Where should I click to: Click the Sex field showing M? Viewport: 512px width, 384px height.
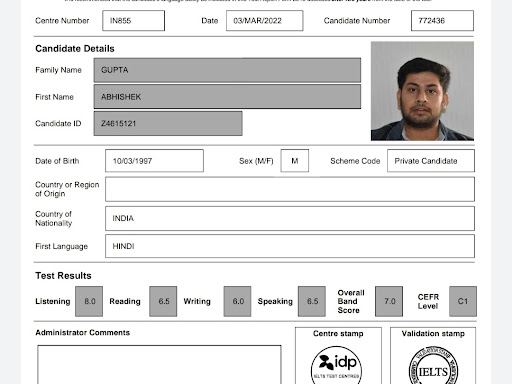(295, 161)
